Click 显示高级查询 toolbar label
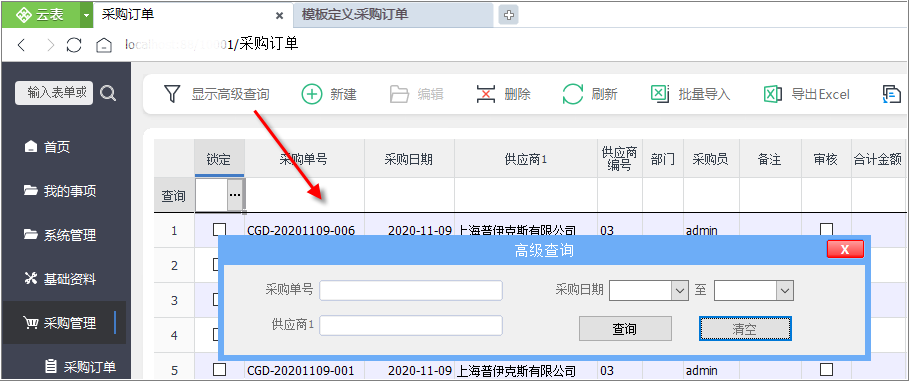Image resolution: width=909 pixels, height=381 pixels. pos(231,94)
